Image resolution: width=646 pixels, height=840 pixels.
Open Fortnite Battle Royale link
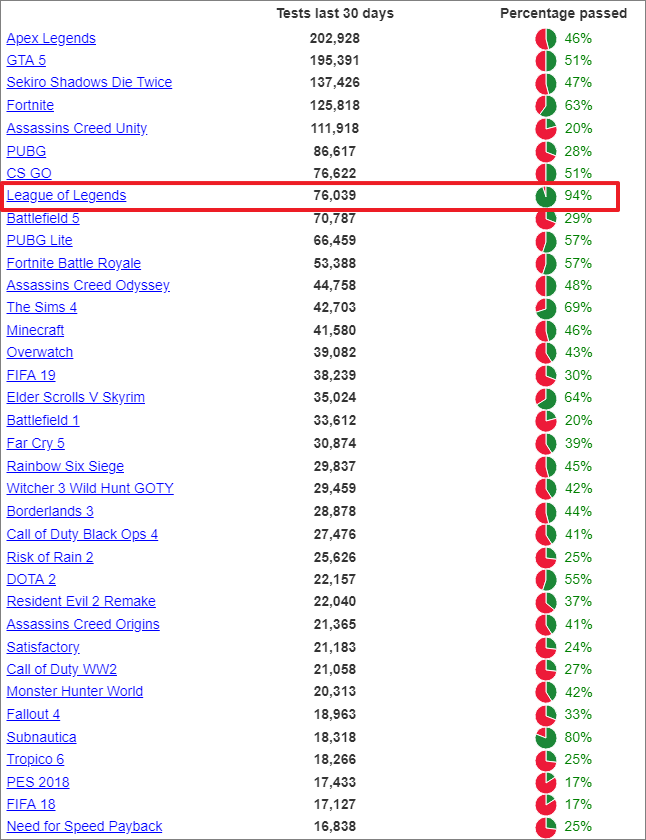pyautogui.click(x=73, y=264)
